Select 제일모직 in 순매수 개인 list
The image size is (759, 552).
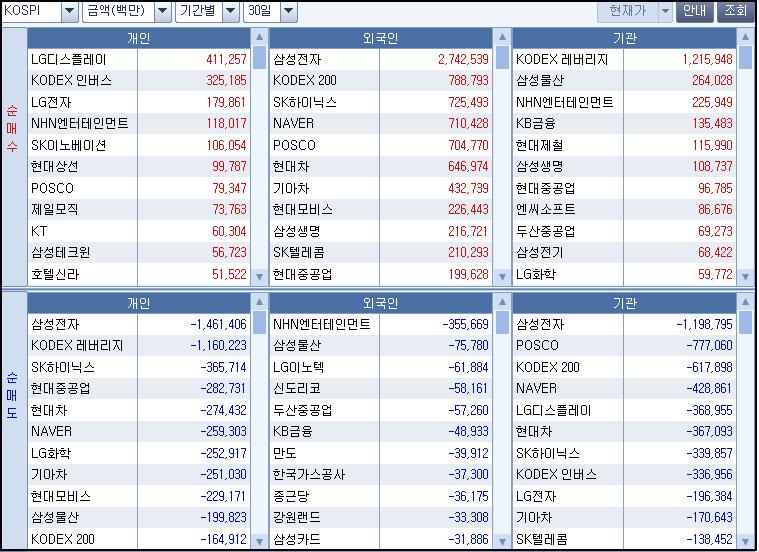pyautogui.click(x=54, y=209)
